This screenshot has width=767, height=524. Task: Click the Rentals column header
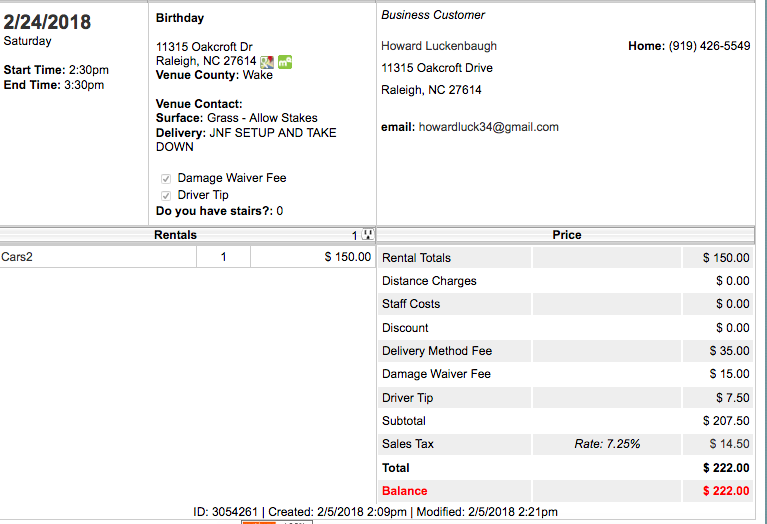(175, 235)
